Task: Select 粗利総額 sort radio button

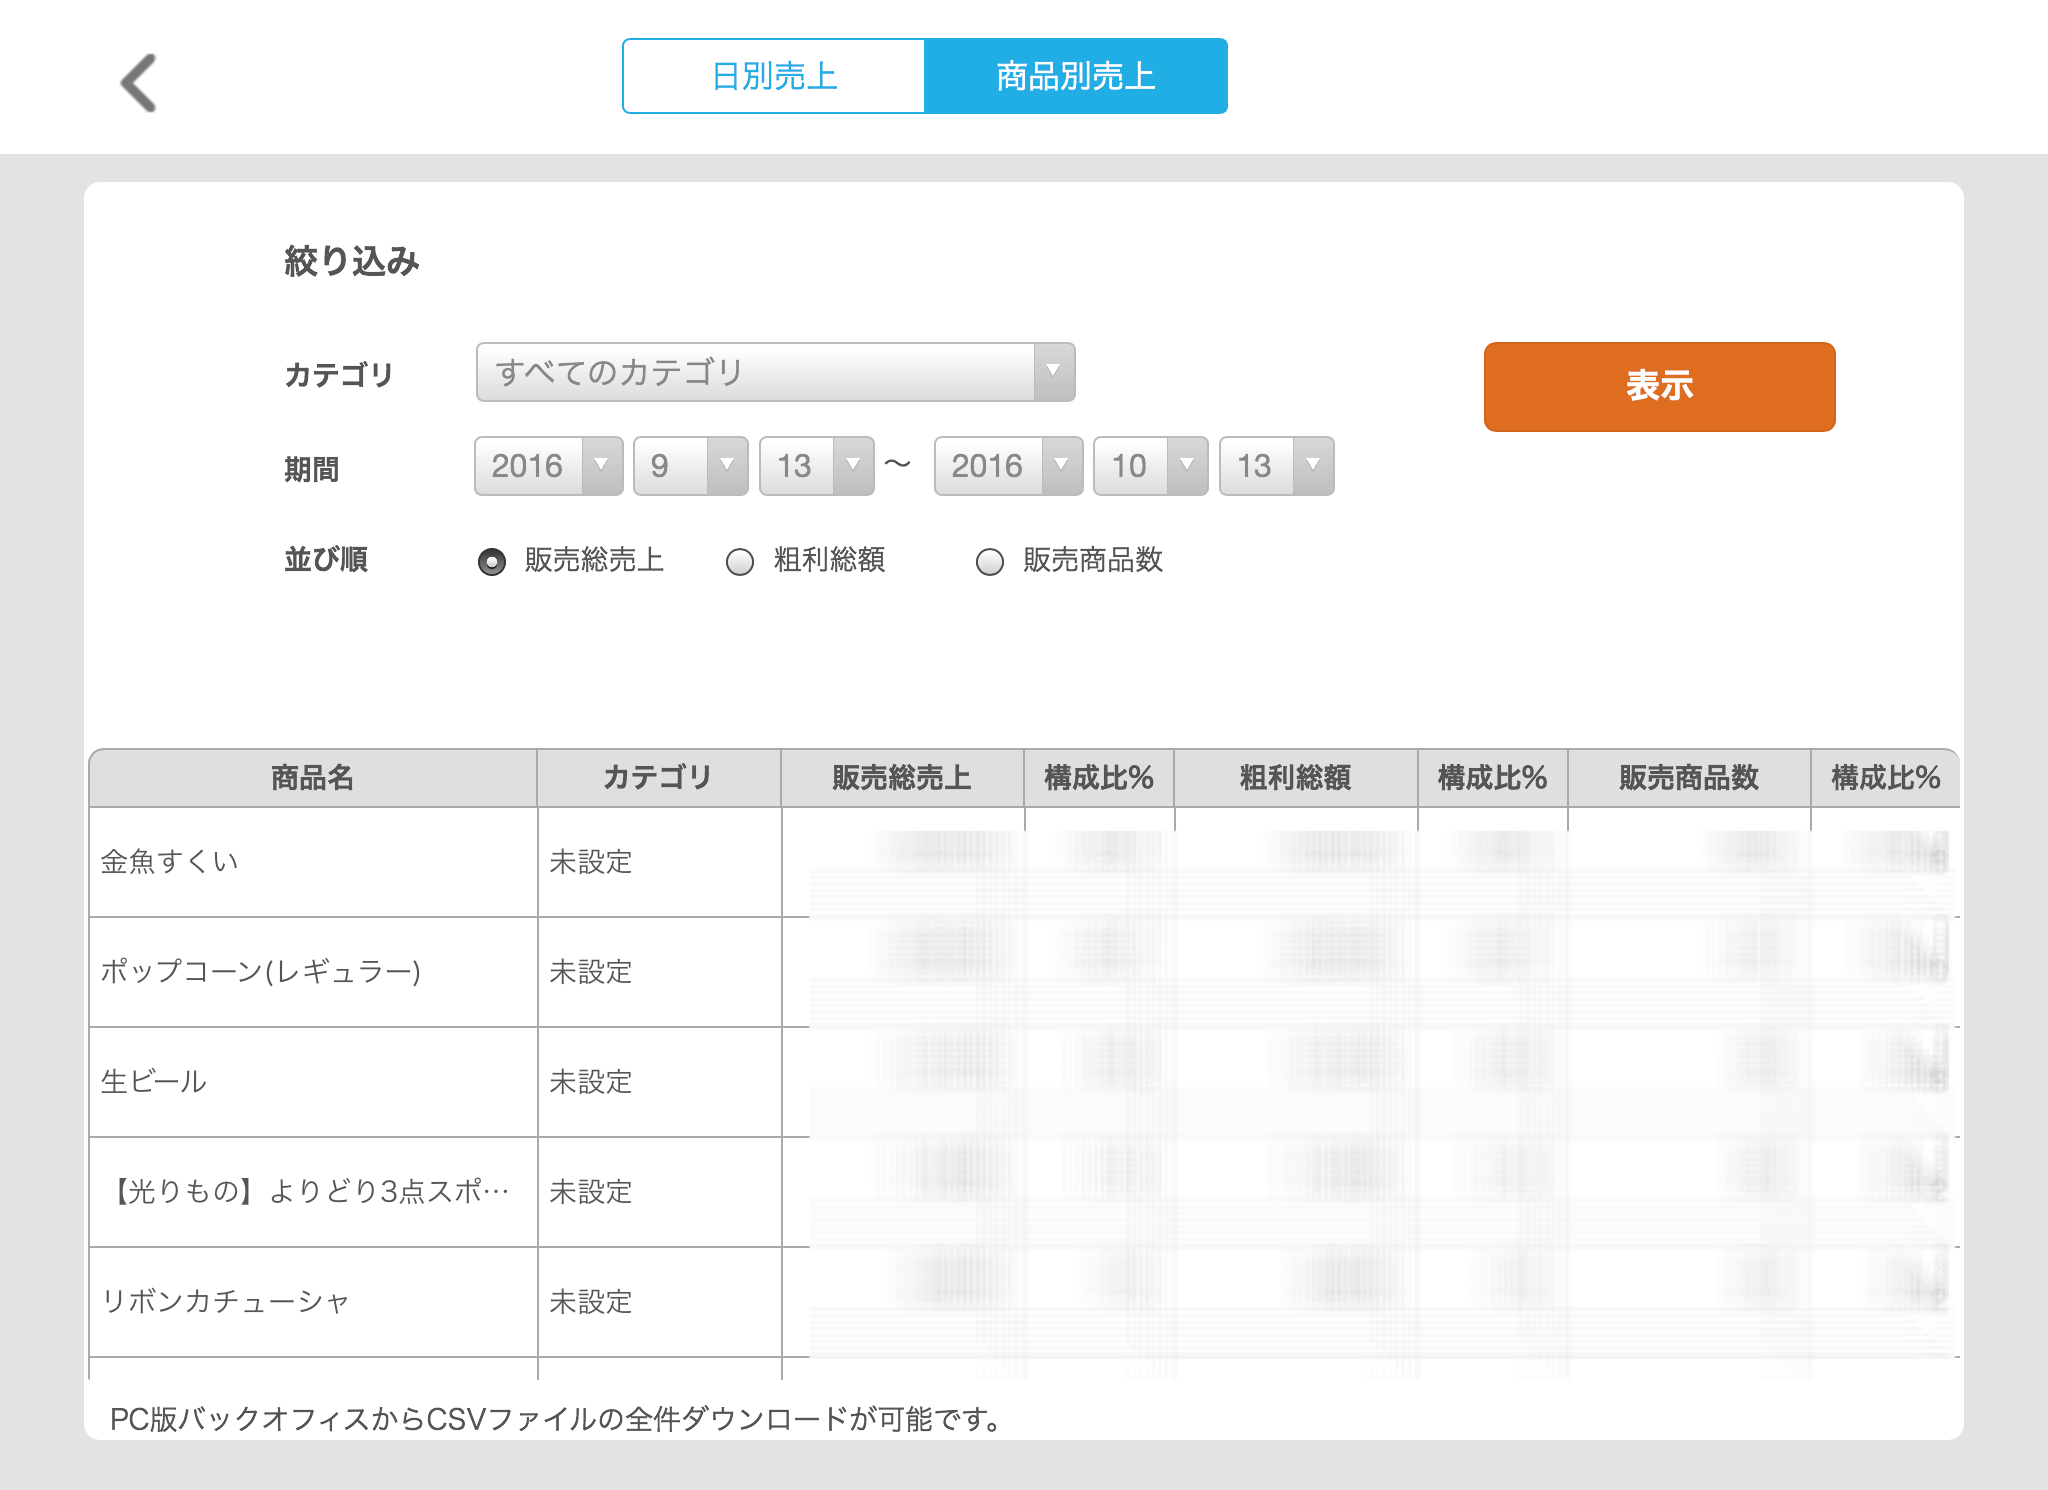Action: tap(740, 562)
